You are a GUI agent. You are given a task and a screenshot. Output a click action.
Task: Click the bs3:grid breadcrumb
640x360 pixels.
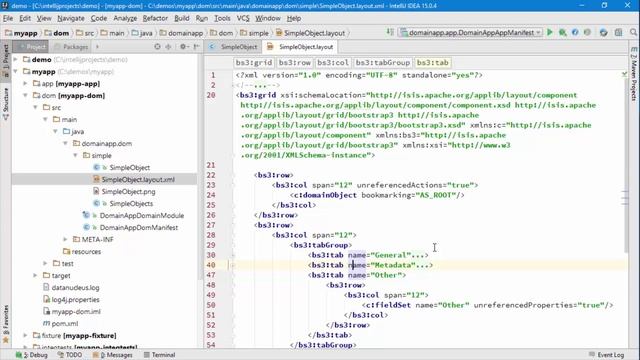pyautogui.click(x=253, y=62)
